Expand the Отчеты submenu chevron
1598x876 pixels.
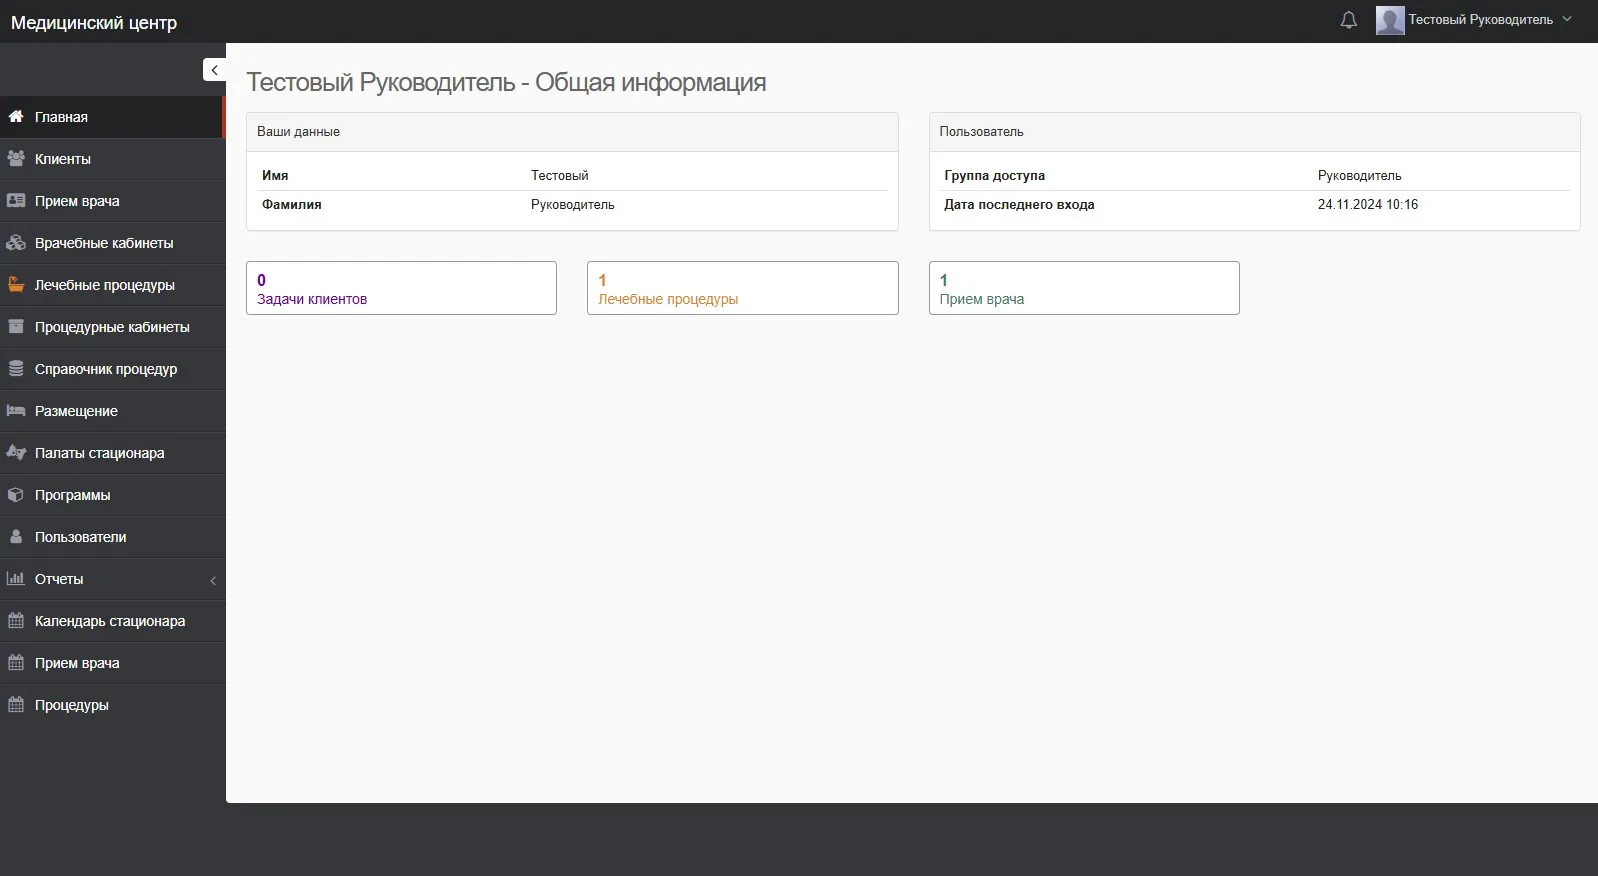[213, 580]
